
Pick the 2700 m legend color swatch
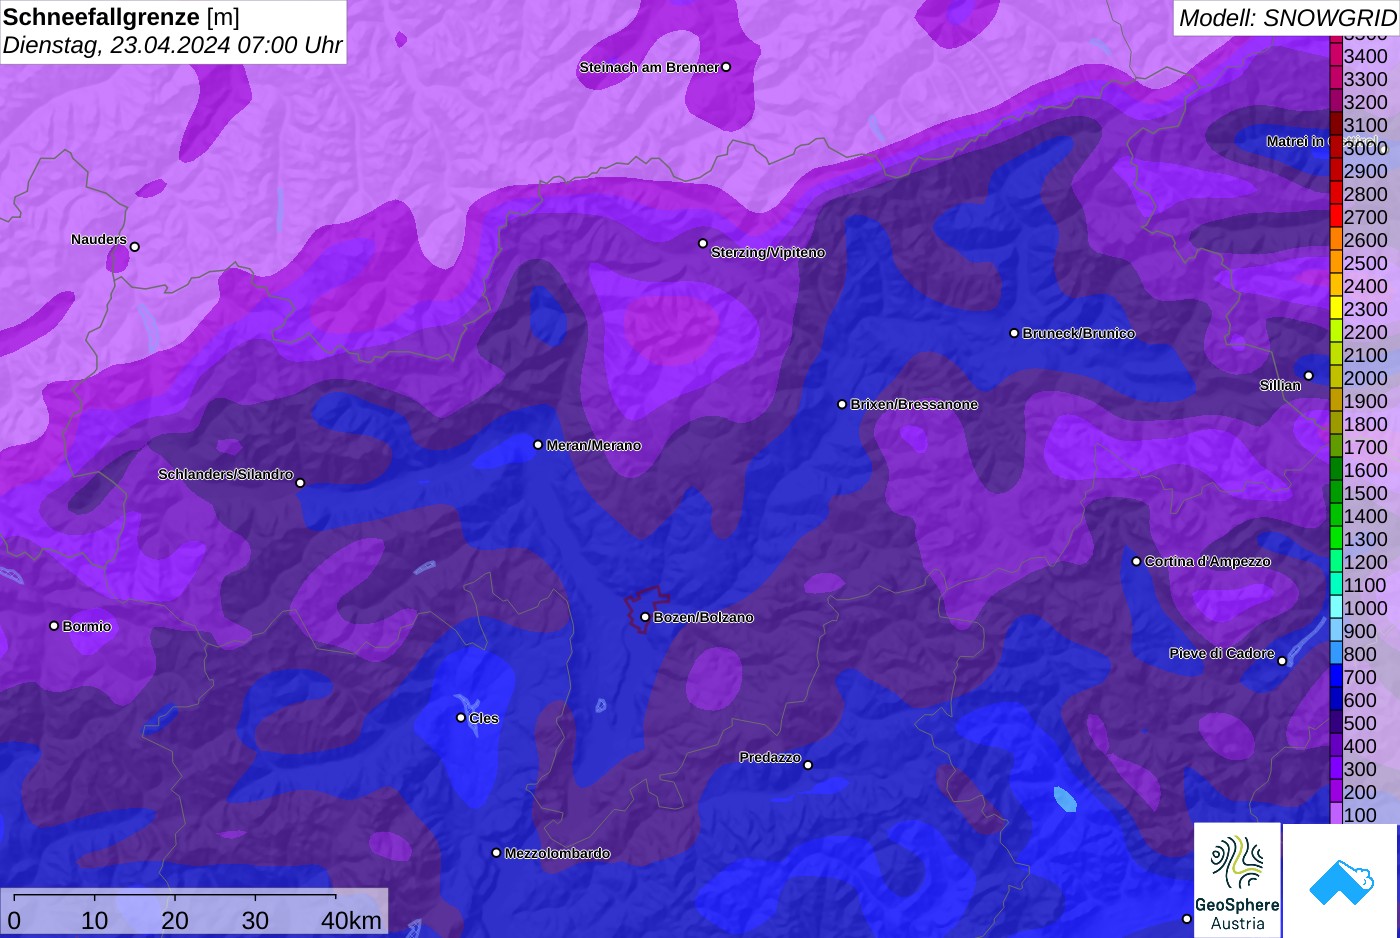tap(1336, 216)
